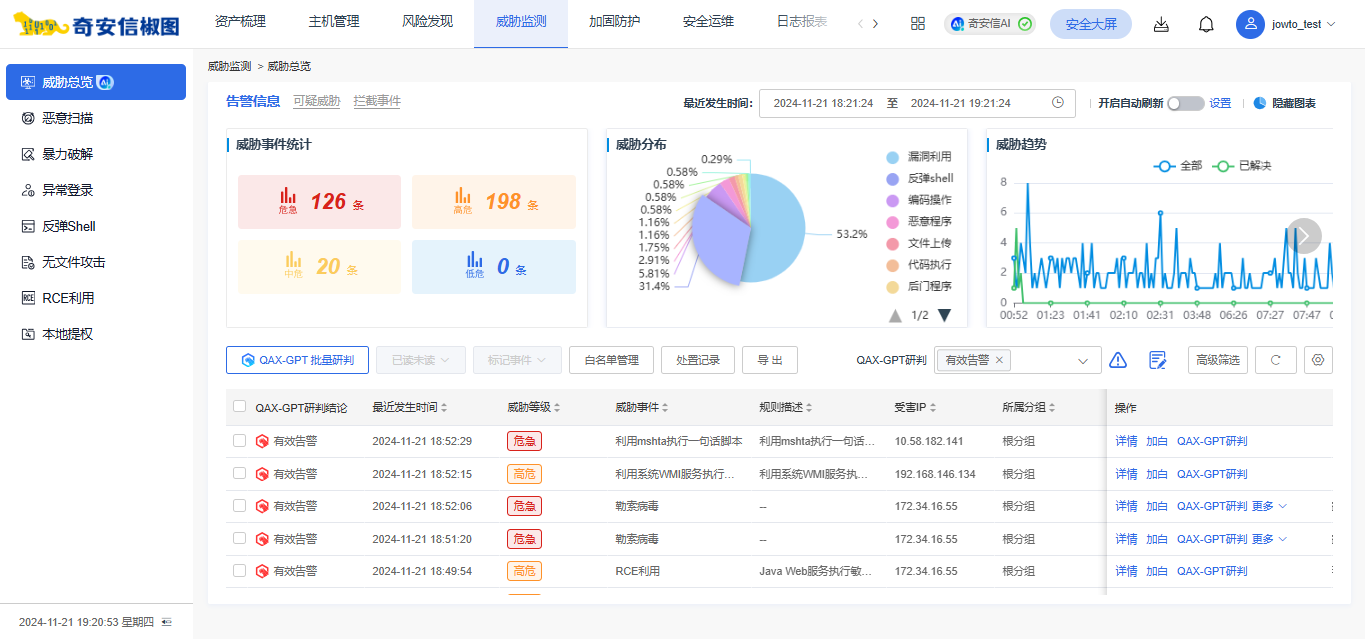
Task: Open the note/edit icon next to the warning icon
Action: 1157,359
